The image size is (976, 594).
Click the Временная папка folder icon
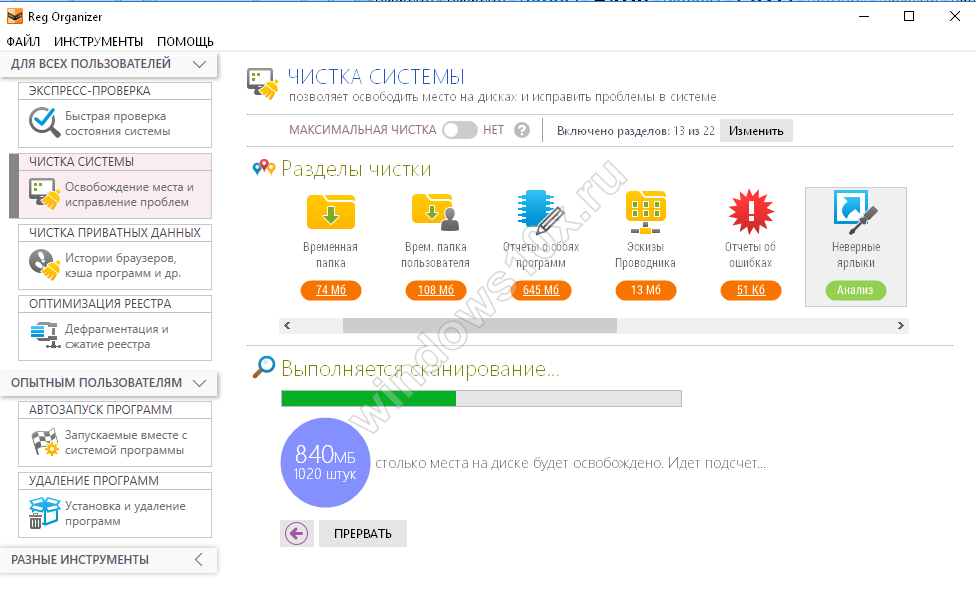point(330,211)
